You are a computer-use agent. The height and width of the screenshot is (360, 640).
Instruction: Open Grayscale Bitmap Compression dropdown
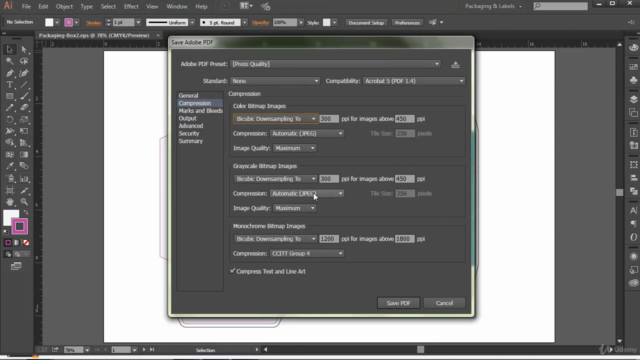[x=307, y=193]
